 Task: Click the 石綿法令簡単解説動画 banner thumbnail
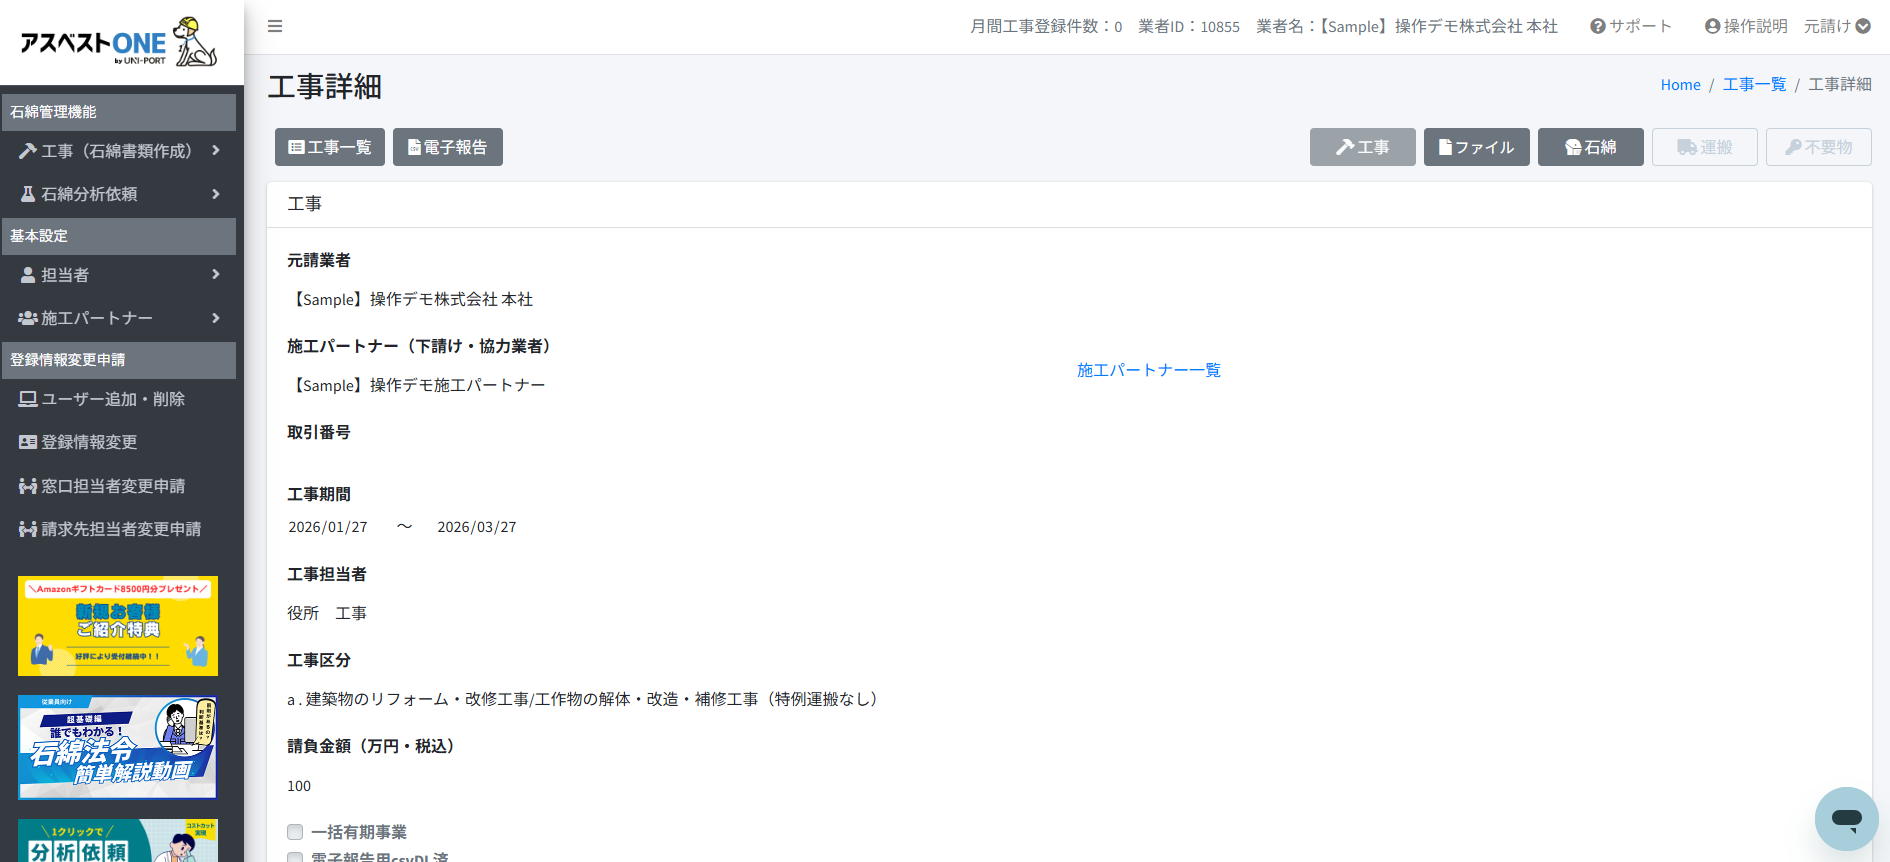click(118, 747)
